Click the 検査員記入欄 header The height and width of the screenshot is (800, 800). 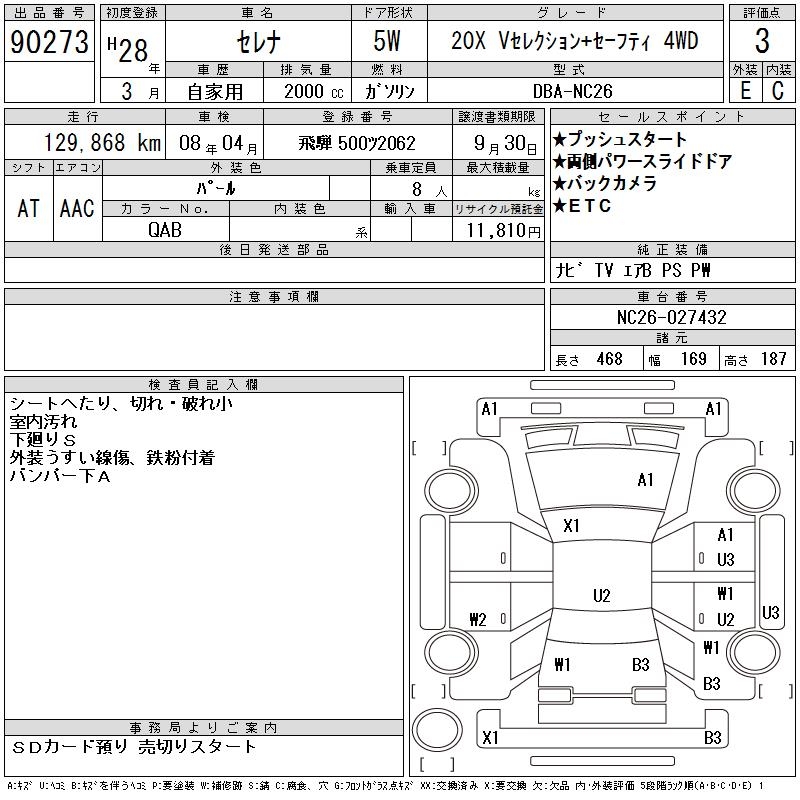coord(203,385)
